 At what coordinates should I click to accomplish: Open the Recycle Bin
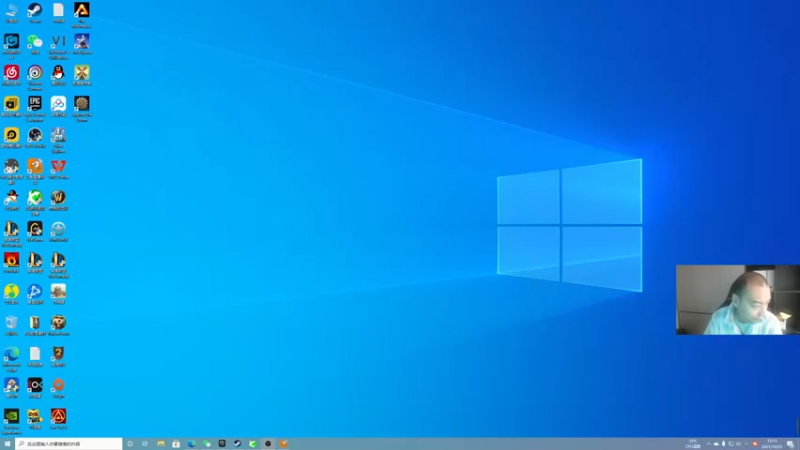coord(11,324)
